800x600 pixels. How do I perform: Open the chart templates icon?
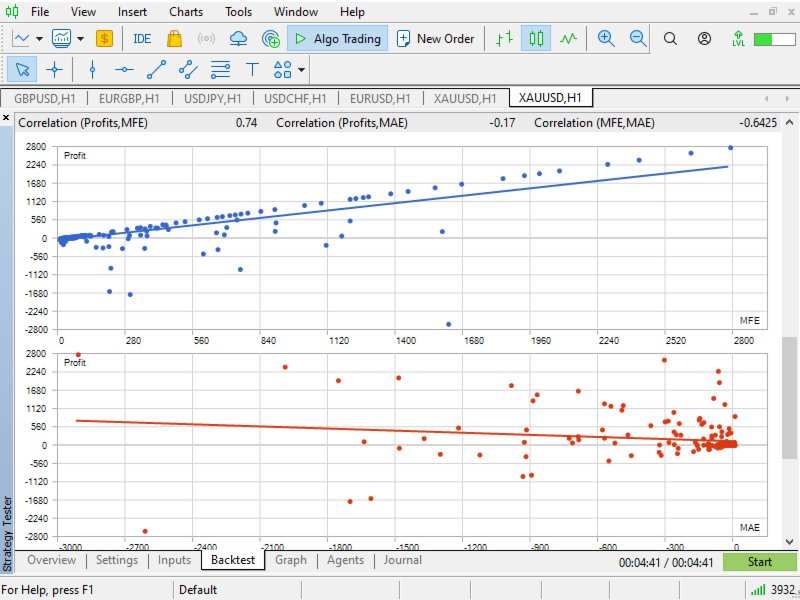click(62, 39)
